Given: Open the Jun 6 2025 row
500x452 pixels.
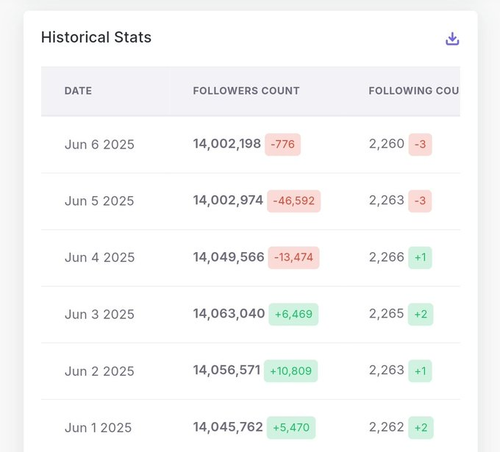Looking at the screenshot, I should point(250,144).
